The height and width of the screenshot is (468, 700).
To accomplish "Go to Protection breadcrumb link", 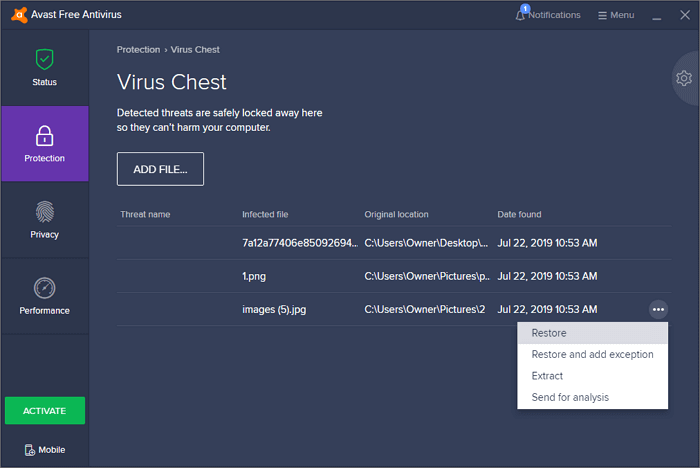I will tap(138, 50).
